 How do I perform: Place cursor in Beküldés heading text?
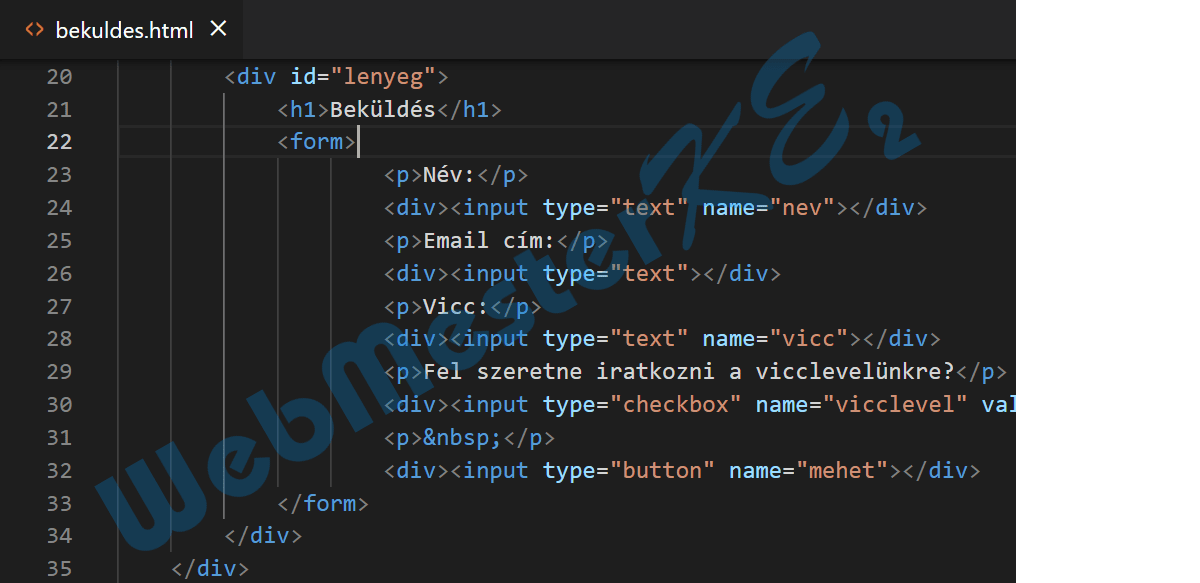383,109
